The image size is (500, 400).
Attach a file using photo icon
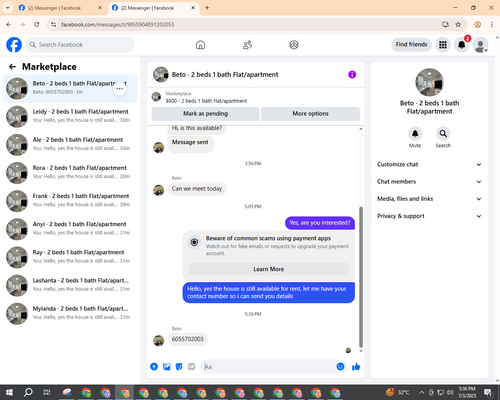click(167, 367)
